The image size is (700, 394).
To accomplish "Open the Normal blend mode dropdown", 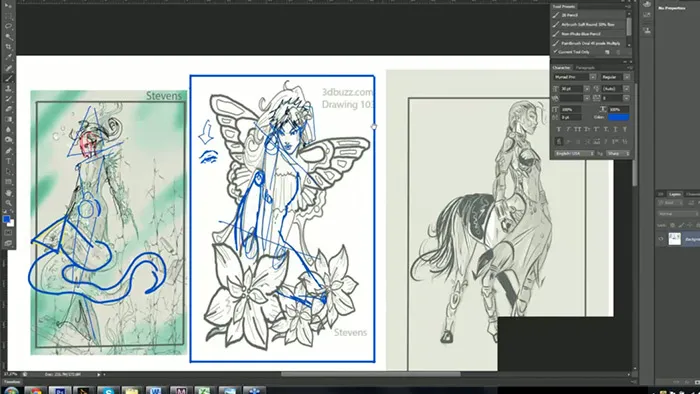I will click(x=679, y=214).
